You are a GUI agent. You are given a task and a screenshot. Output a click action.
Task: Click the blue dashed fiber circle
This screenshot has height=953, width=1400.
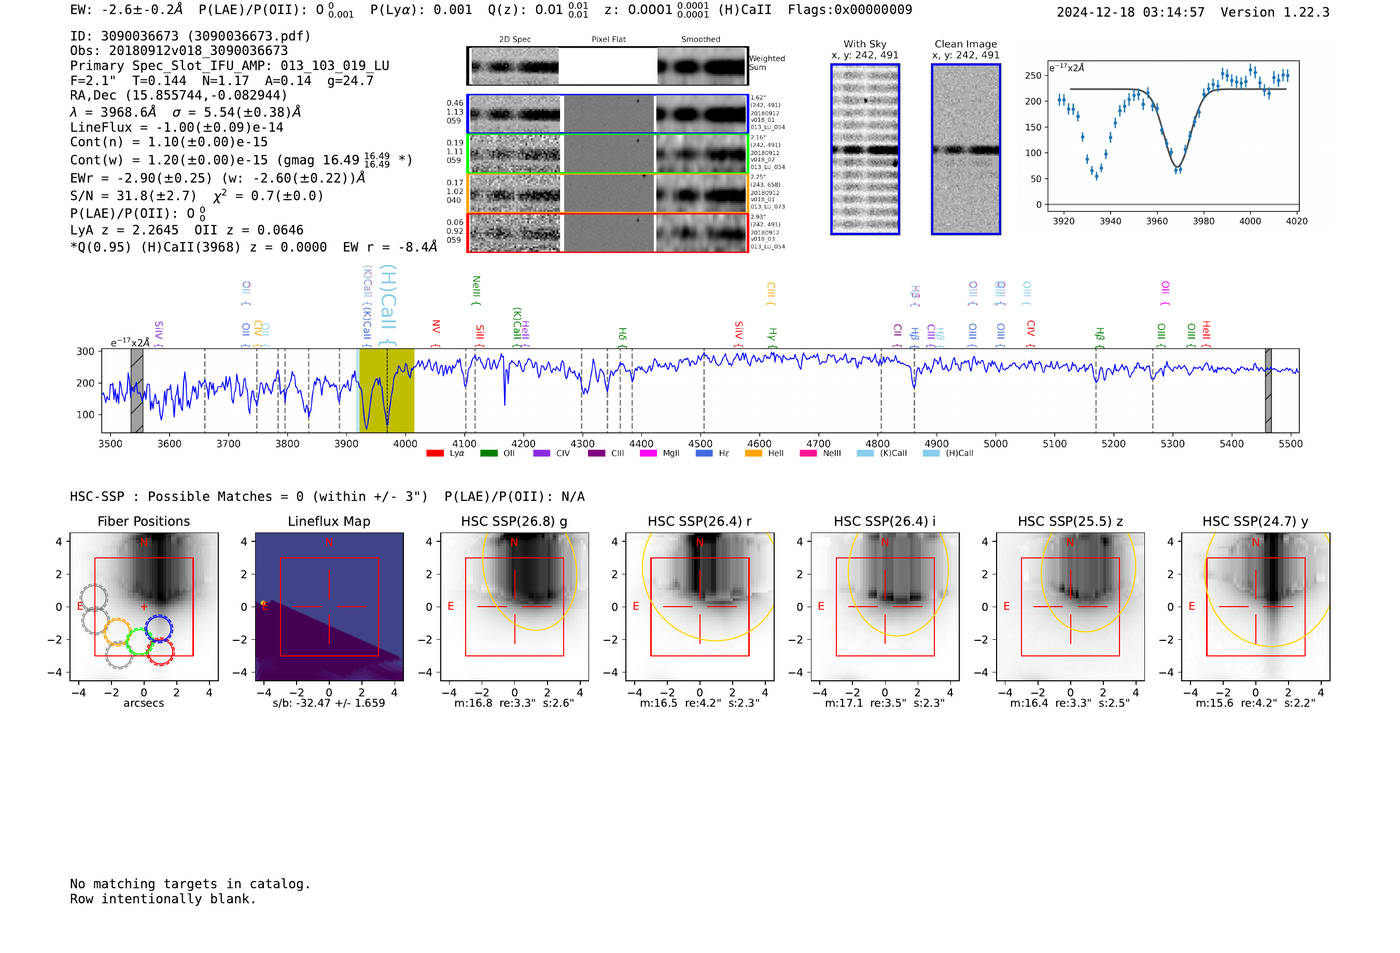pyautogui.click(x=158, y=628)
